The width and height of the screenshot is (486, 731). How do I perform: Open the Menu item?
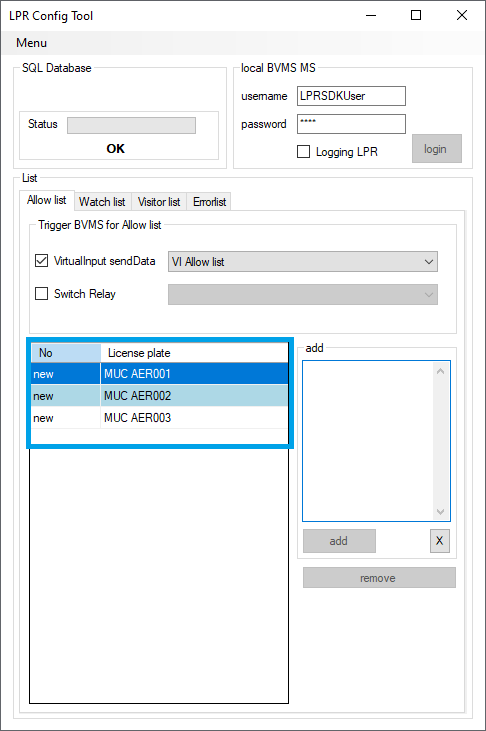point(31,43)
